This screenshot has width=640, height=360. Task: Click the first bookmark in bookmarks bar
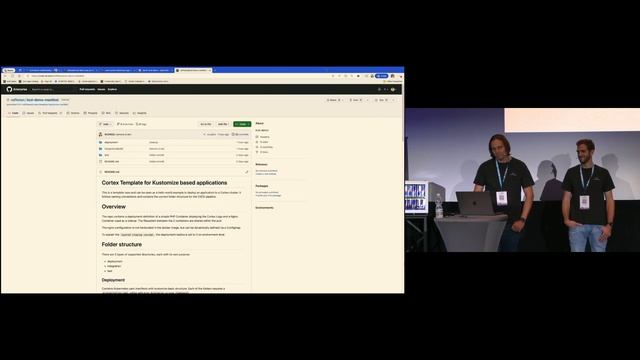(x=10, y=82)
